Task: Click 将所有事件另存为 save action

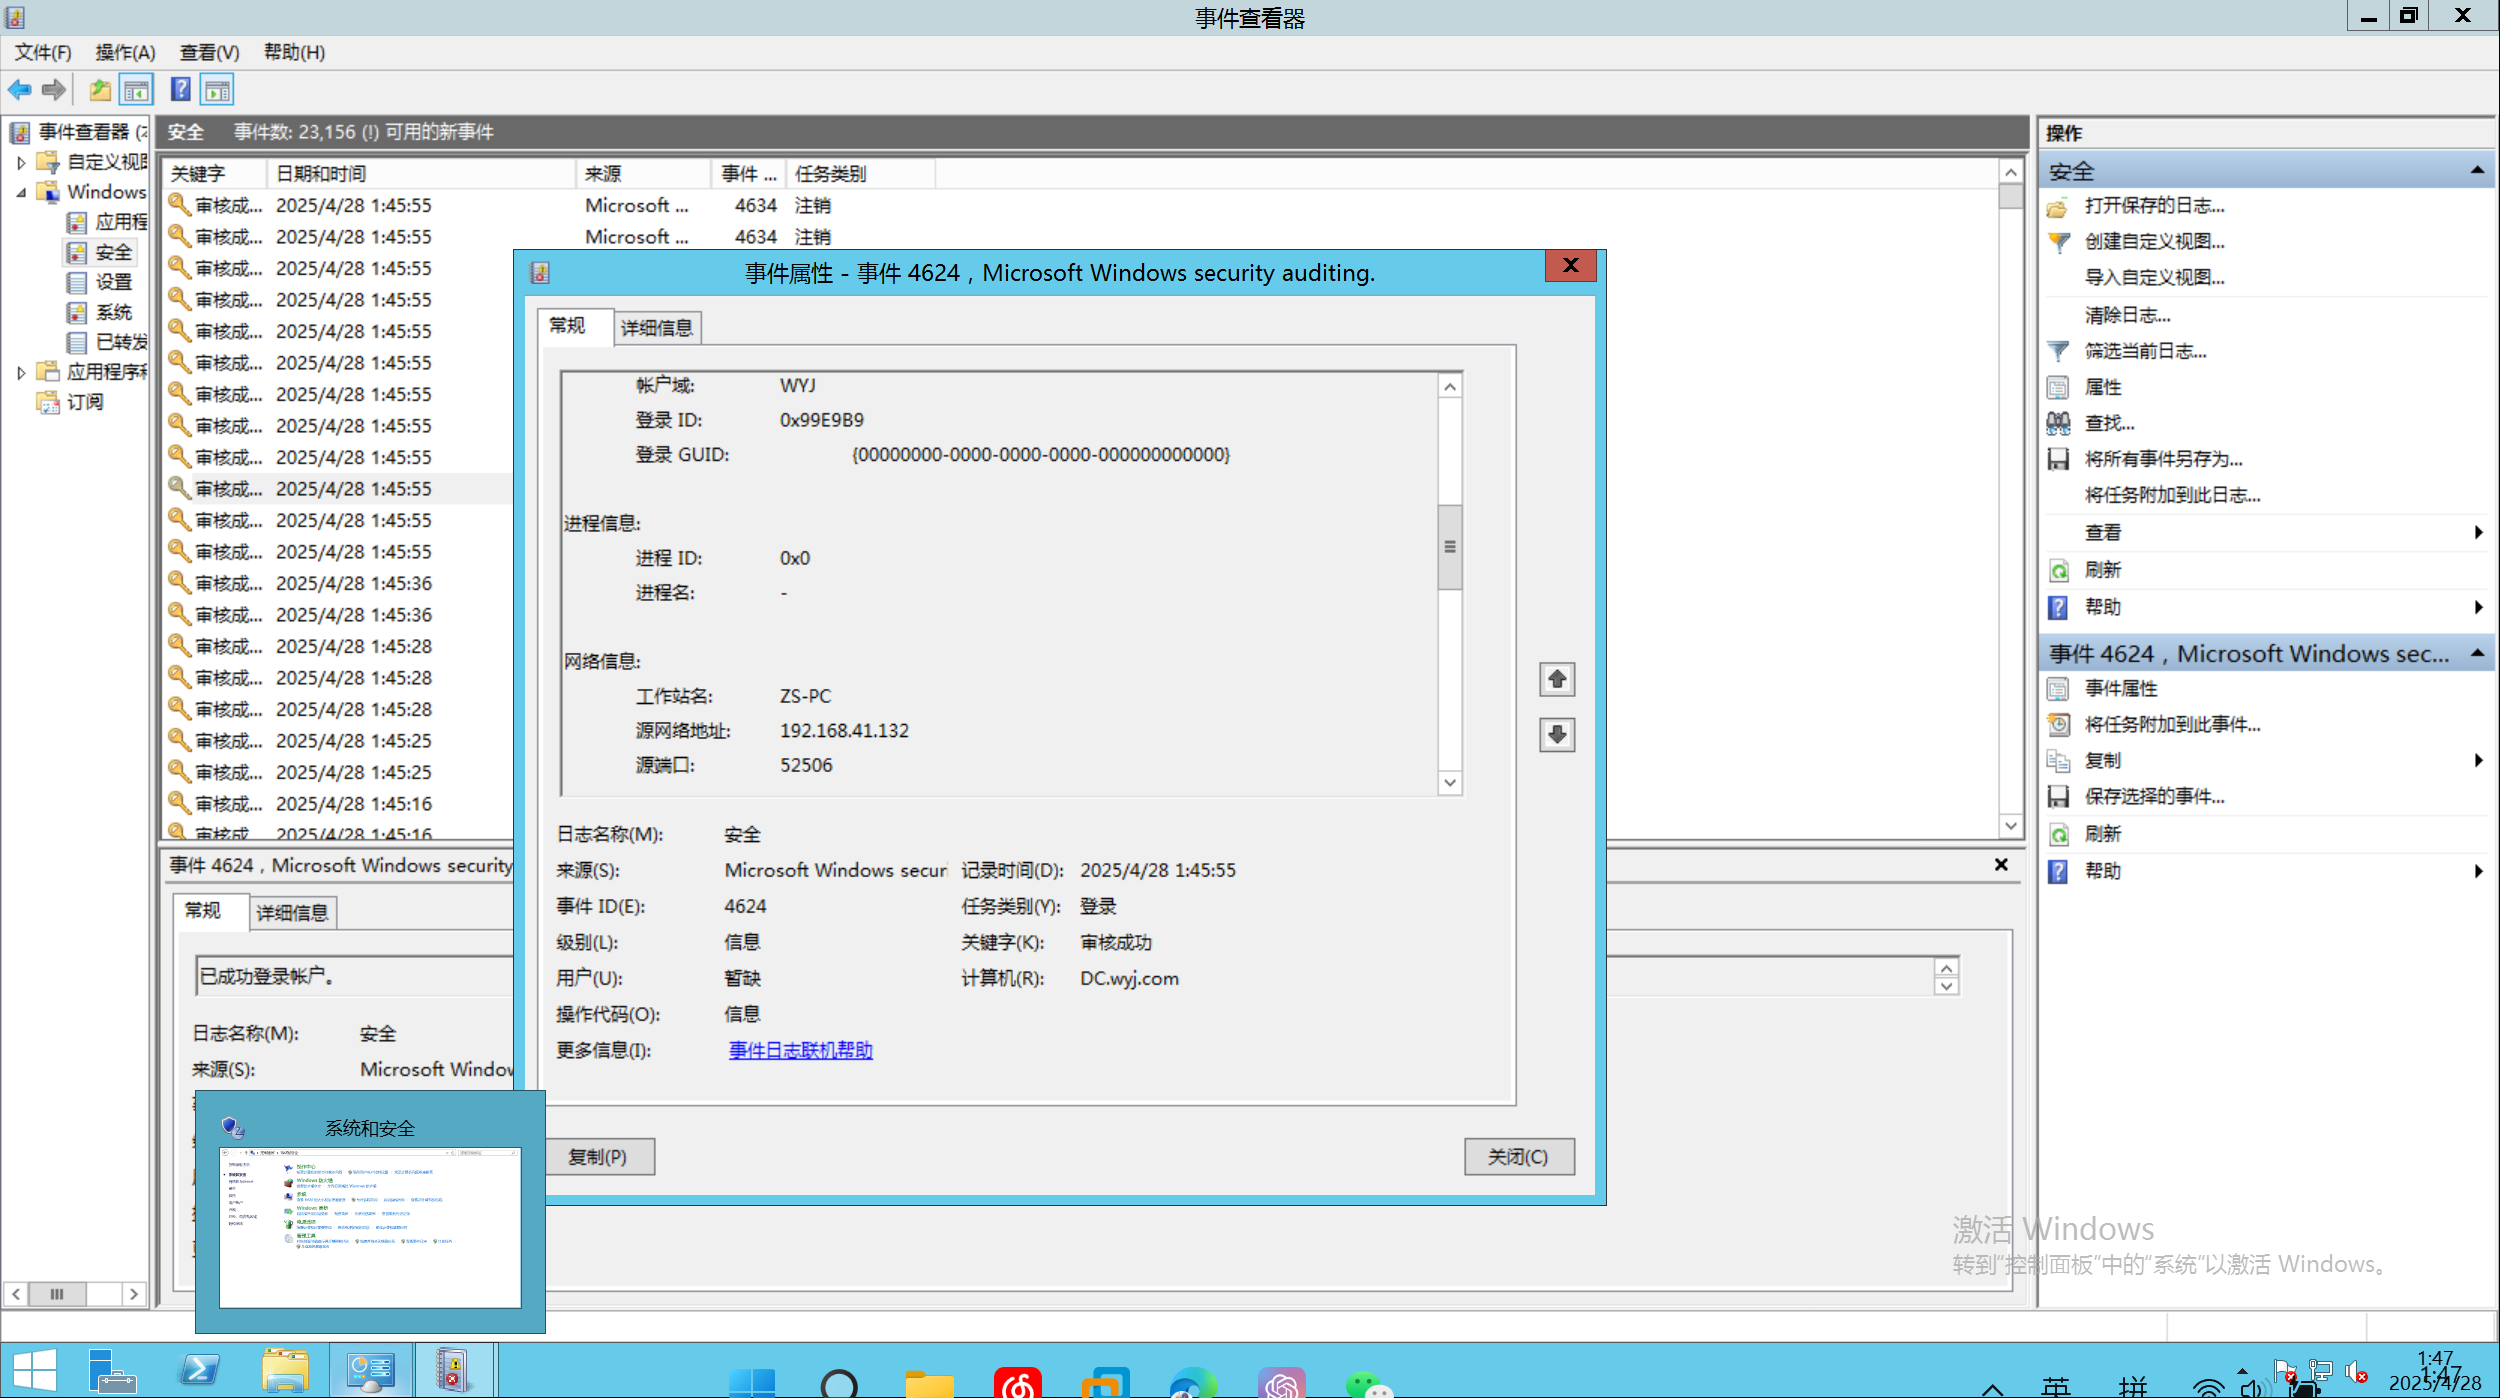Action: coord(2162,459)
